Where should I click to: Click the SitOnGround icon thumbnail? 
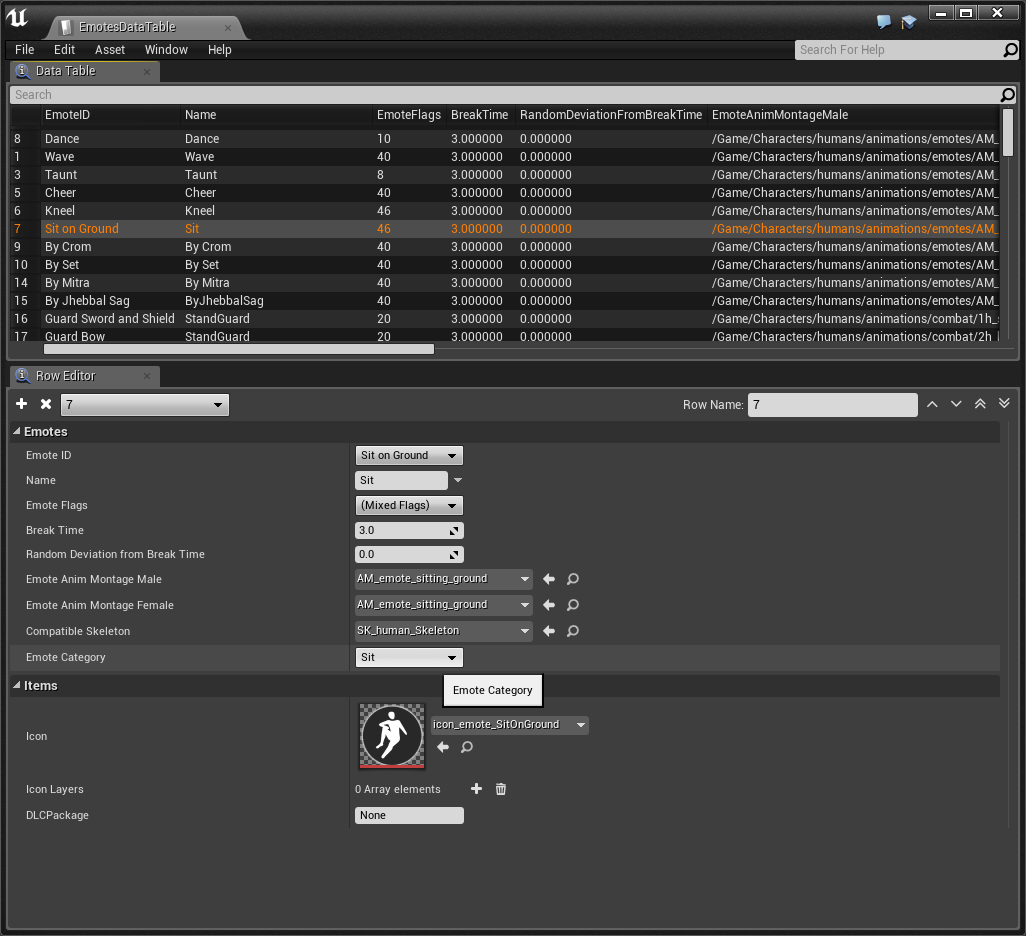click(x=392, y=736)
